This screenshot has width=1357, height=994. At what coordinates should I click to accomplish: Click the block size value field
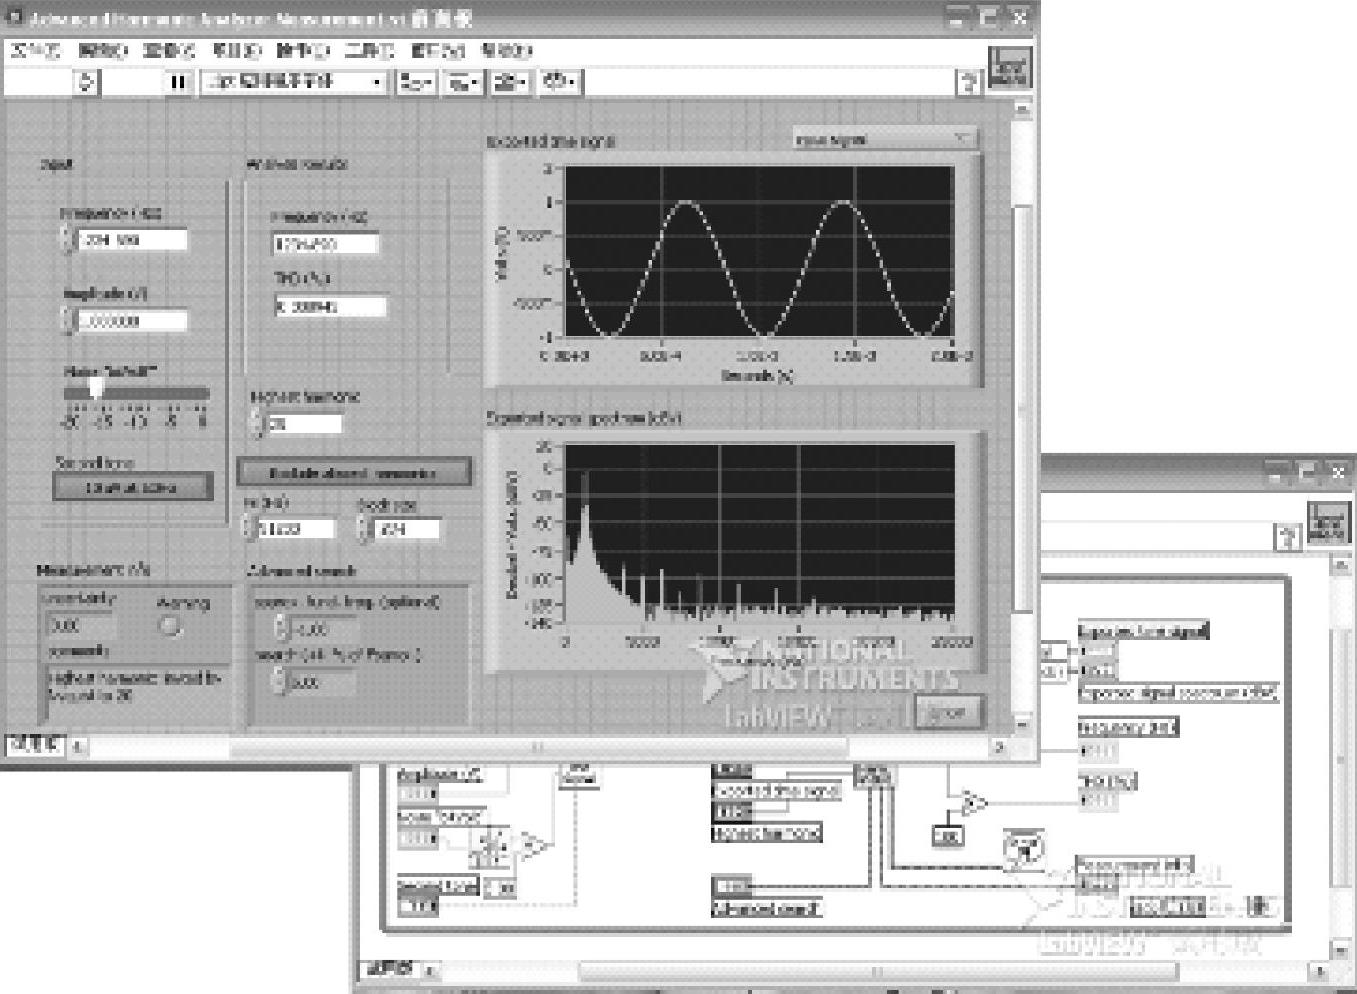point(407,528)
